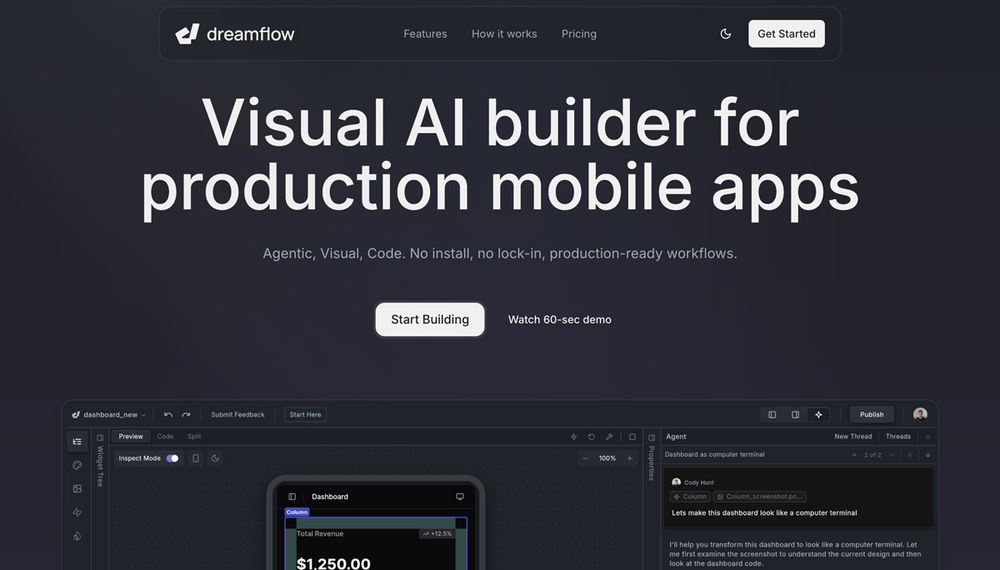Zoom out with the minus button
The image size is (1000, 570).
(585, 458)
